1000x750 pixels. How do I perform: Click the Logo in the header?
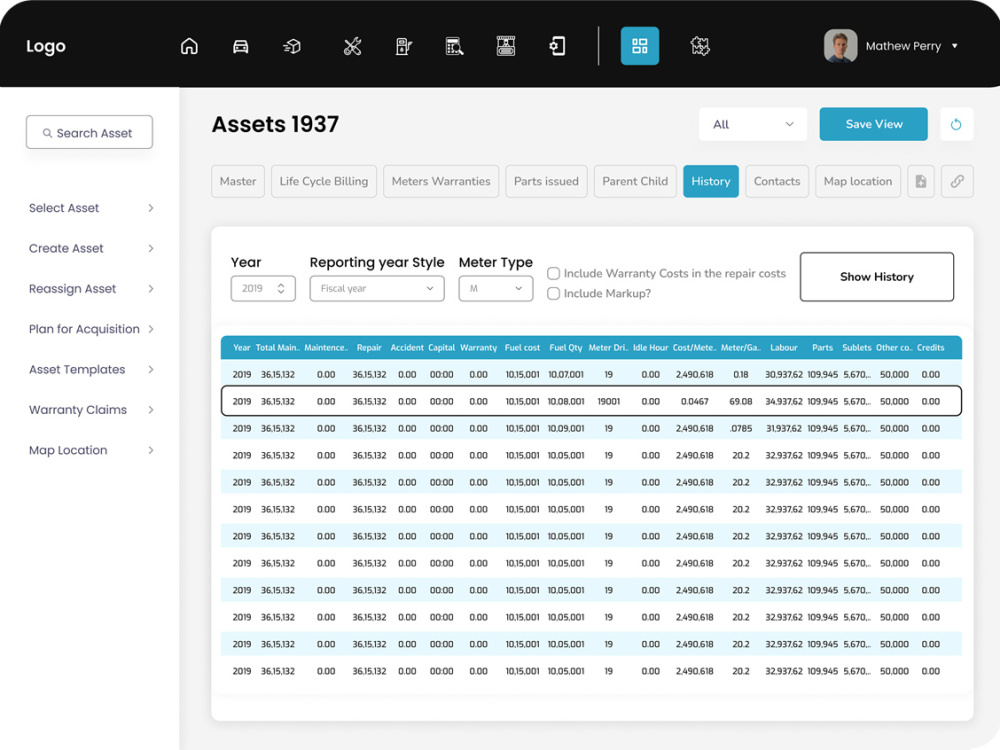pyautogui.click(x=46, y=46)
